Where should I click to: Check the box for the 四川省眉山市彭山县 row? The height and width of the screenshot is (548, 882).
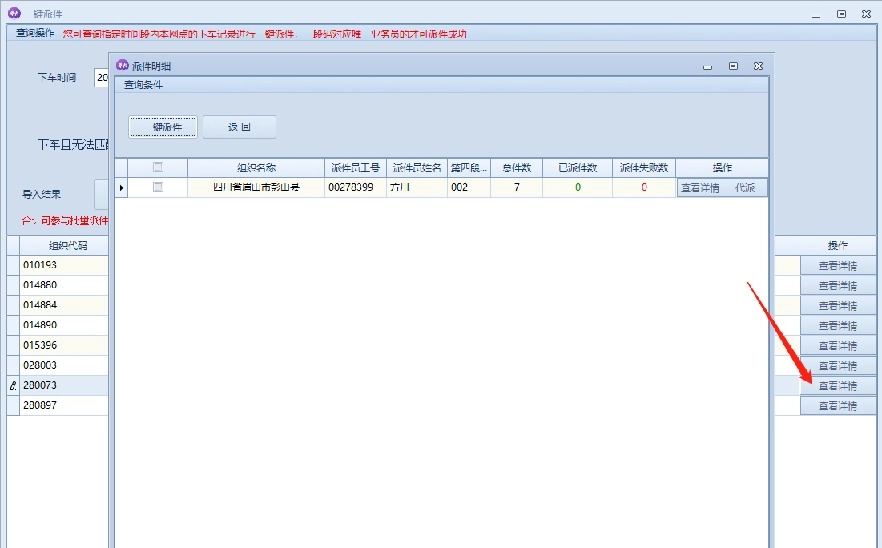click(x=157, y=187)
